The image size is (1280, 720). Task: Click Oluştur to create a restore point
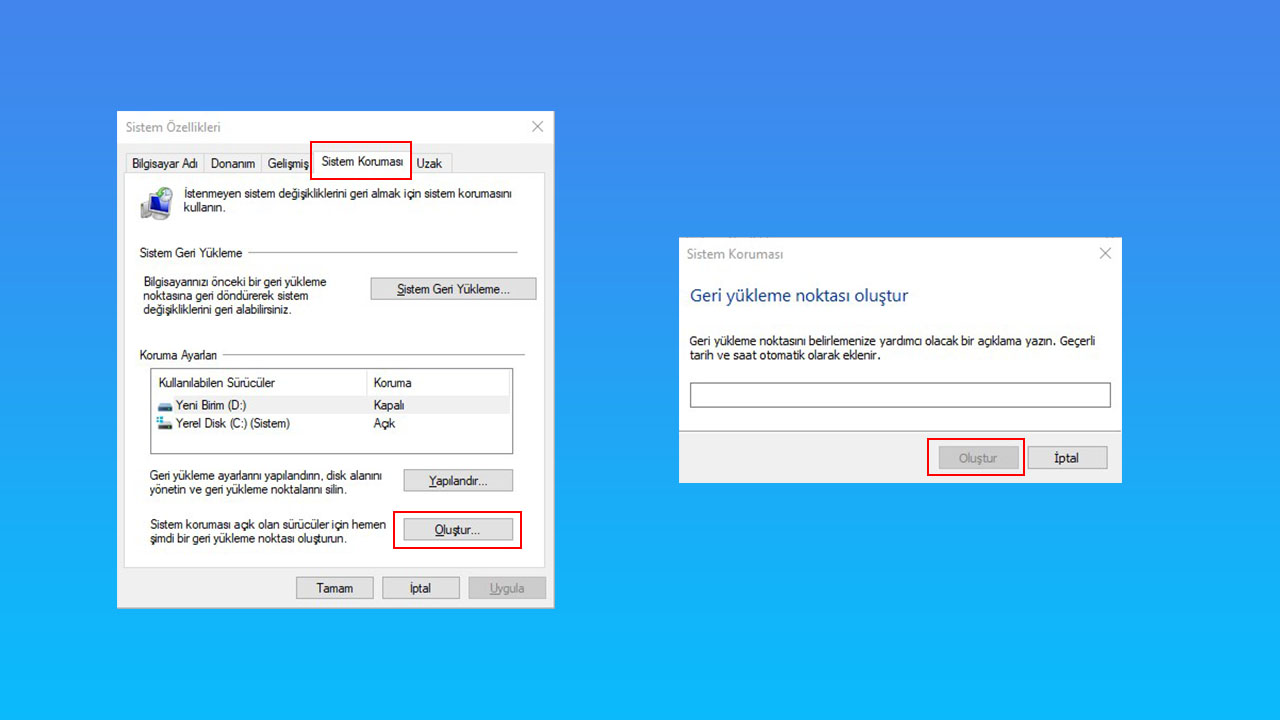point(458,530)
